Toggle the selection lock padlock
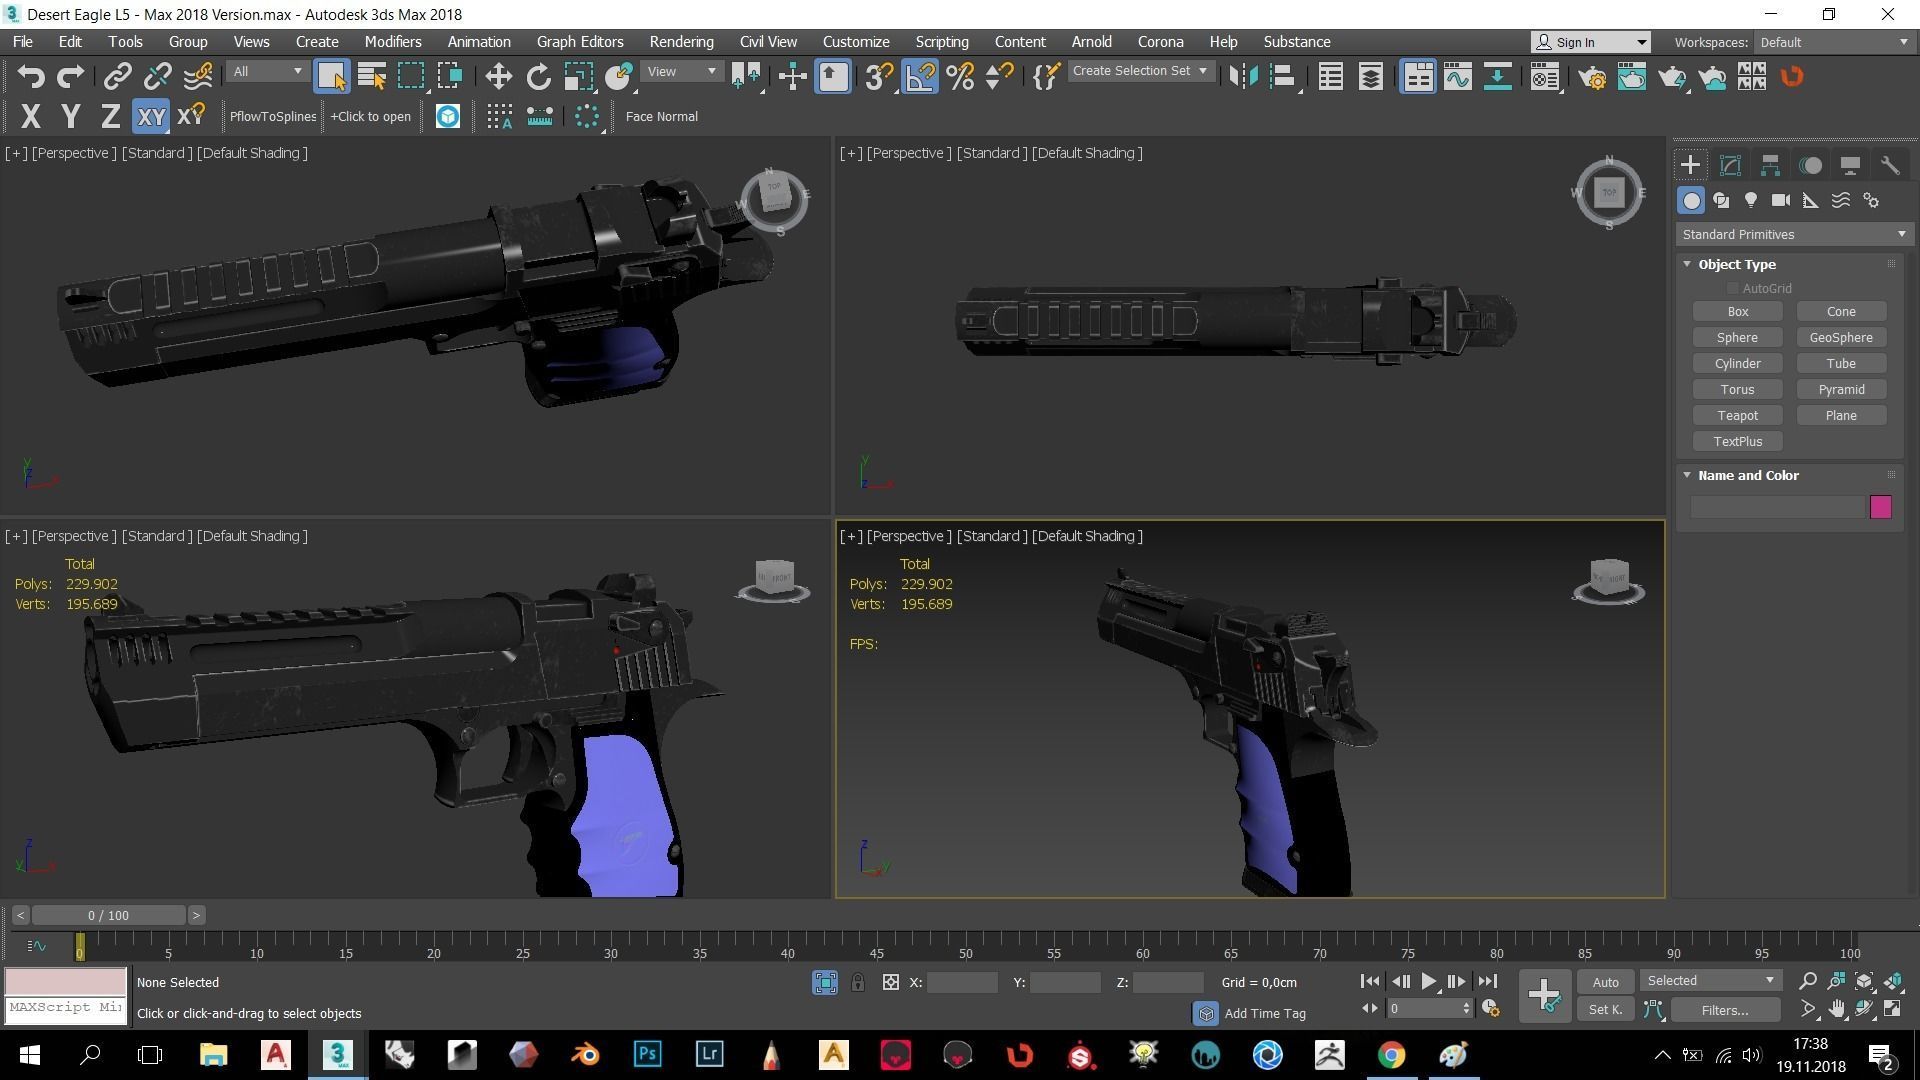 click(858, 983)
